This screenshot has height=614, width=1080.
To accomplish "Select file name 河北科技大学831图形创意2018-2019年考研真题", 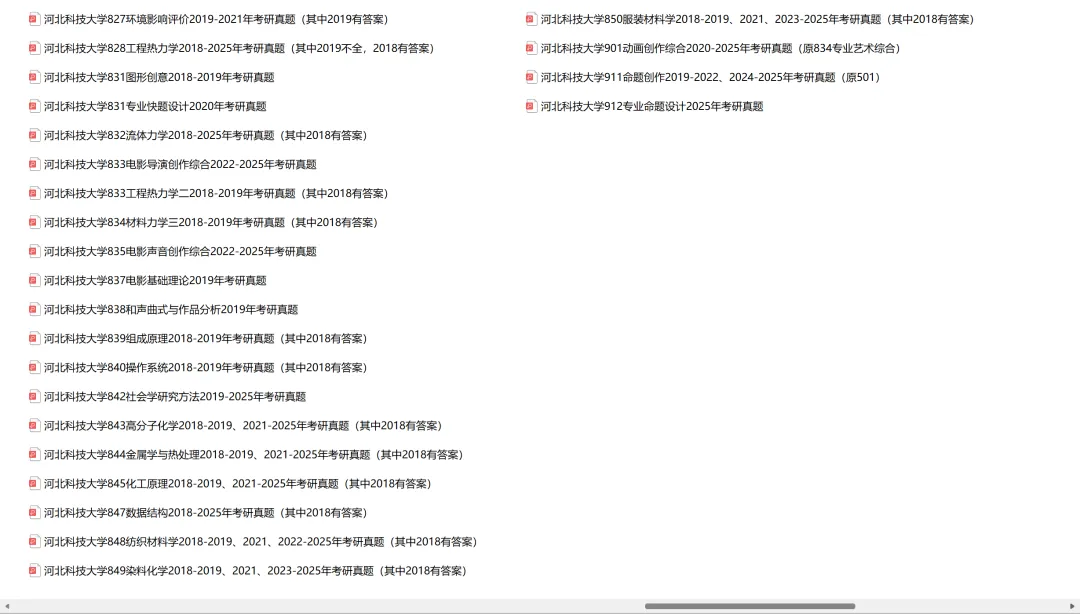I will (x=159, y=77).
